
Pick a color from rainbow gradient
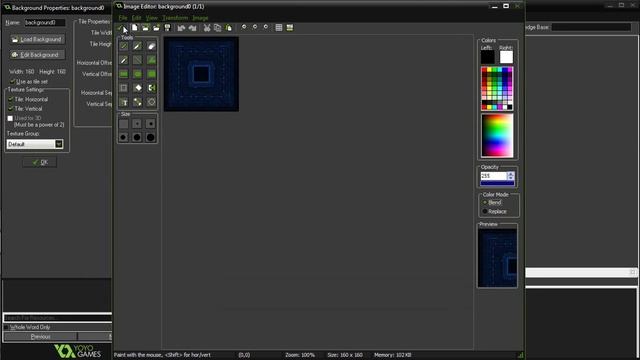497,136
